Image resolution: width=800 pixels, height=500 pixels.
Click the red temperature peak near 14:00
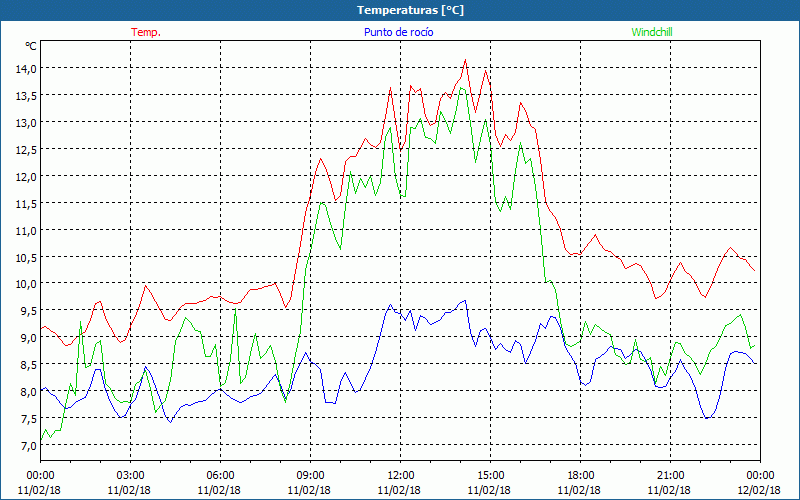[x=465, y=60]
